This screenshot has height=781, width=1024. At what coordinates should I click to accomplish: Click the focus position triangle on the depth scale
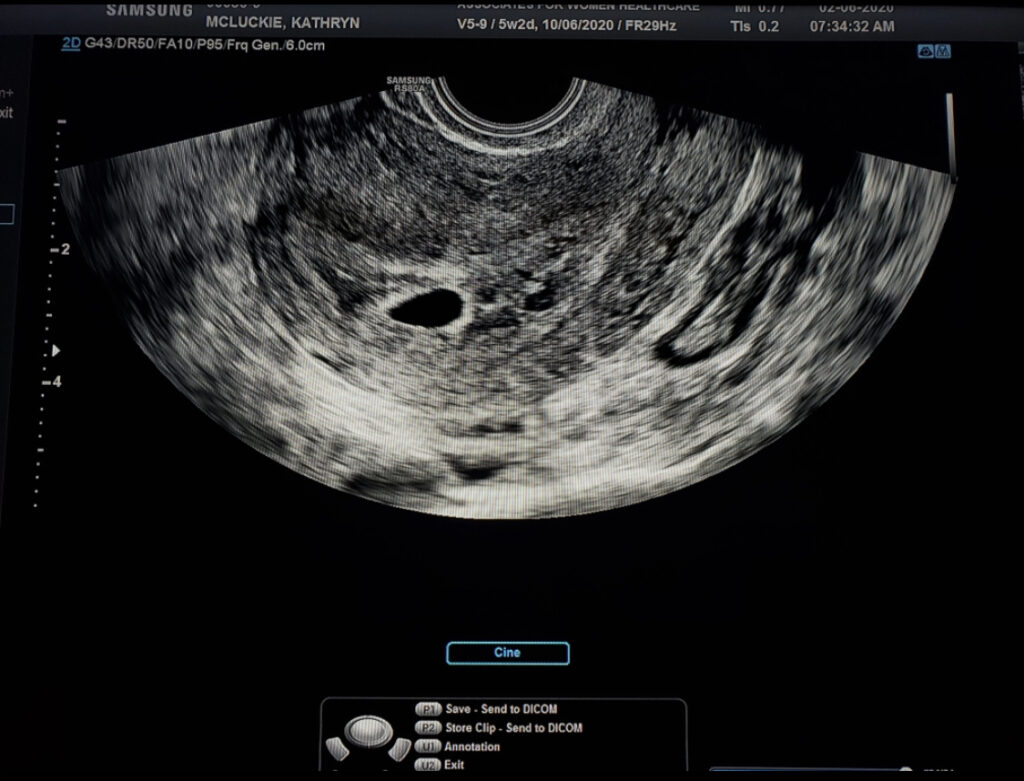pos(56,351)
